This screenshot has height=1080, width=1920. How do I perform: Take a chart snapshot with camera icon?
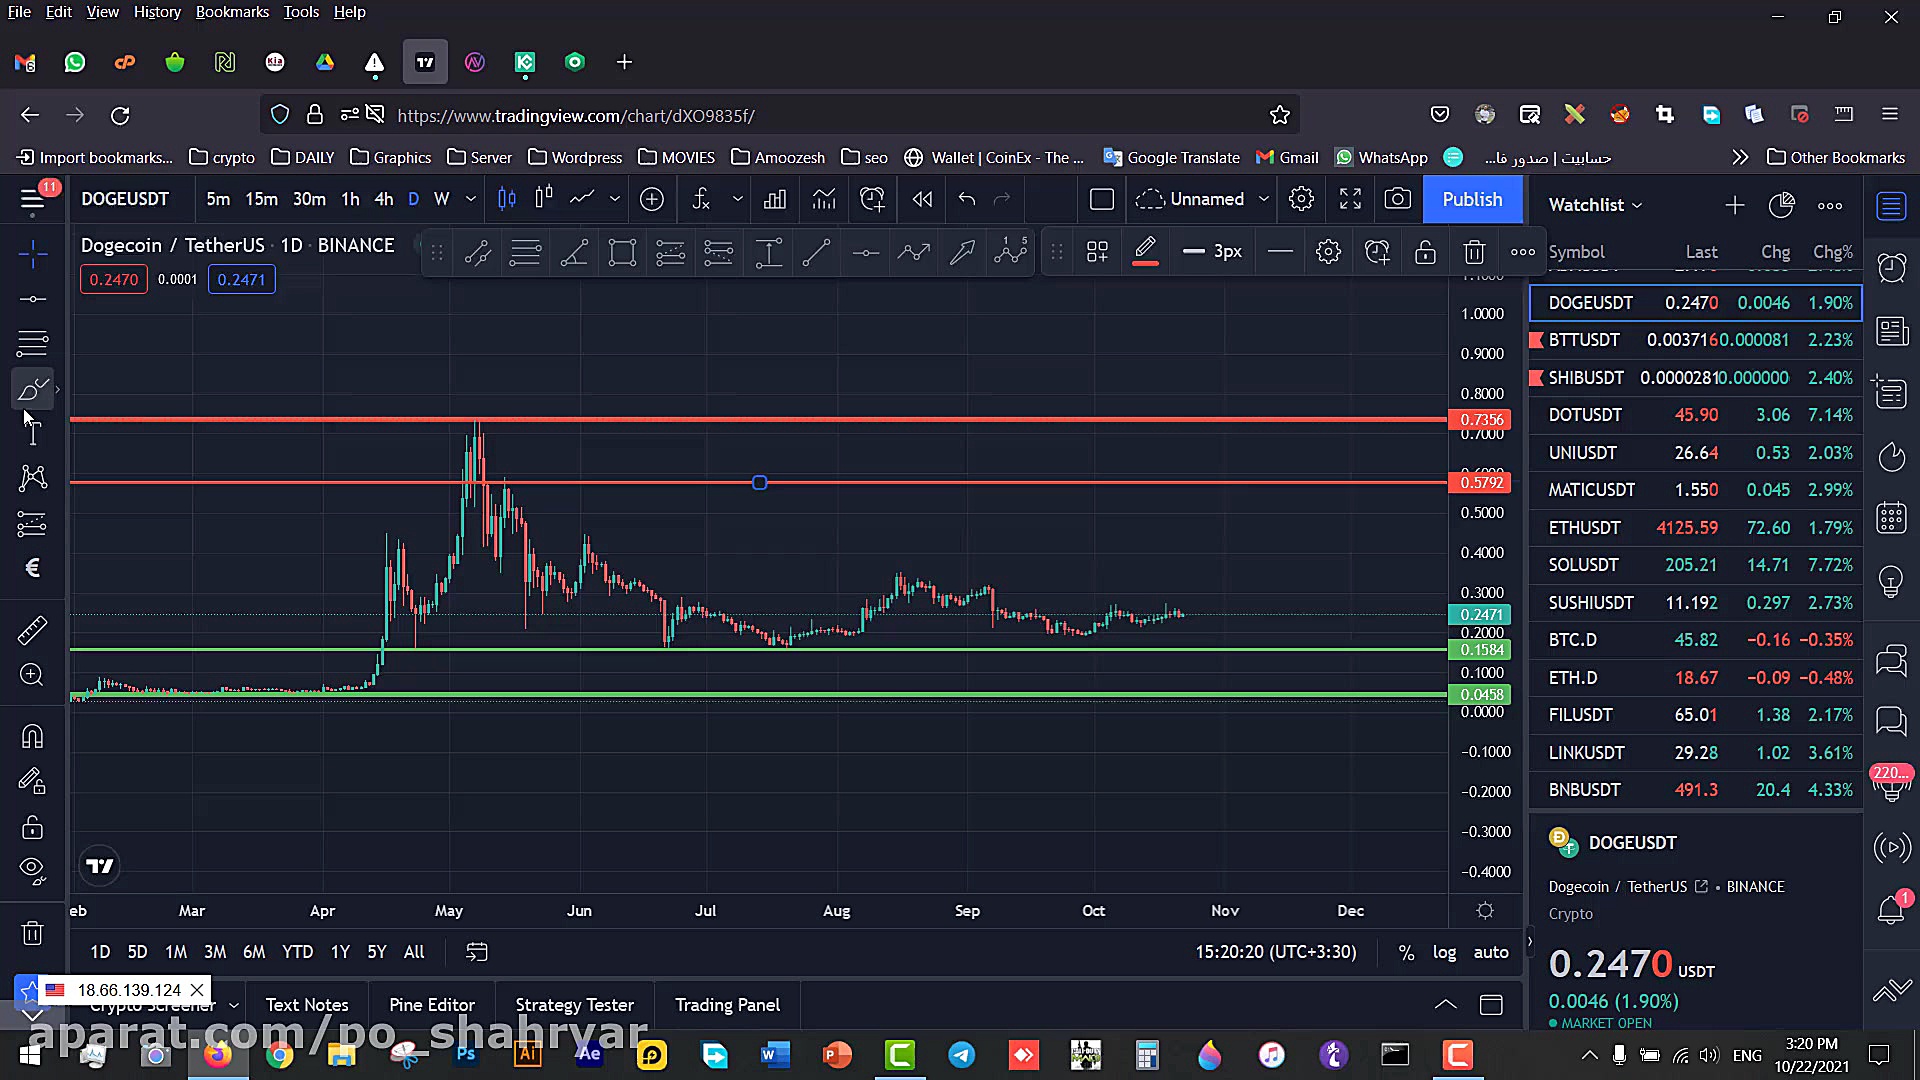(x=1397, y=199)
